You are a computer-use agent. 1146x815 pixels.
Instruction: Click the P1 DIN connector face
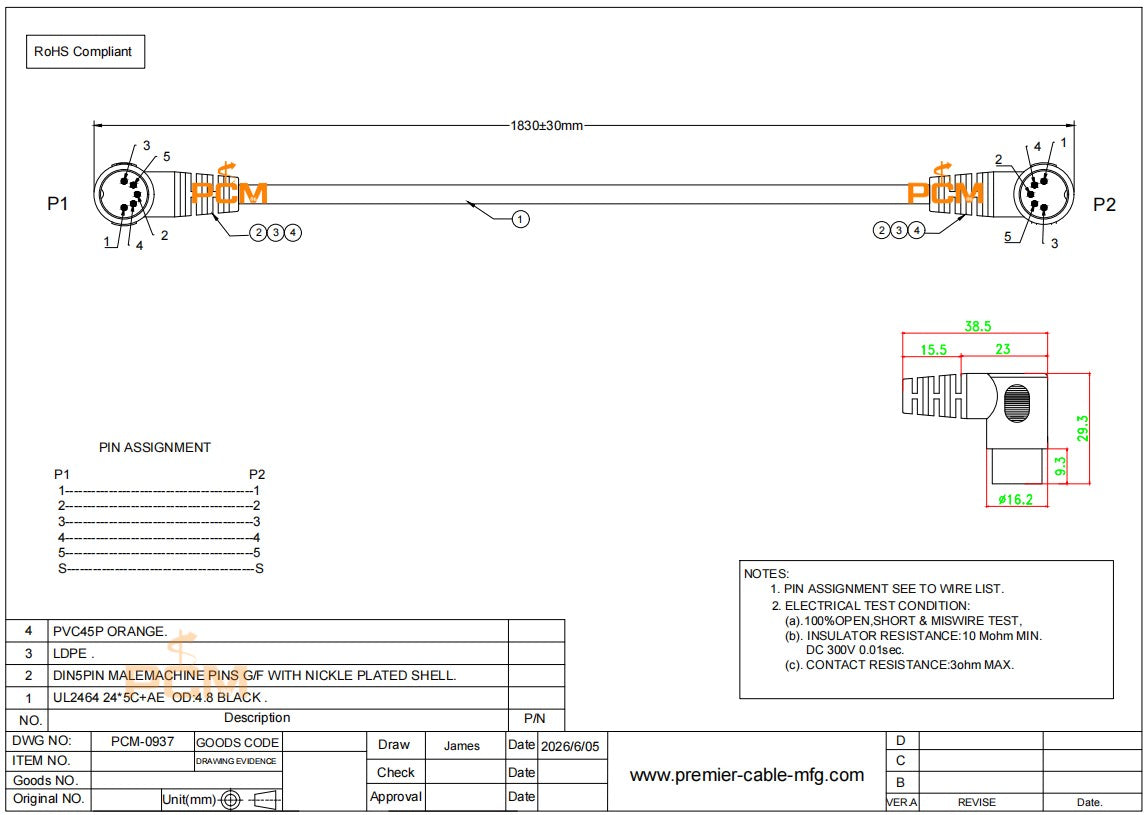pyautogui.click(x=124, y=194)
